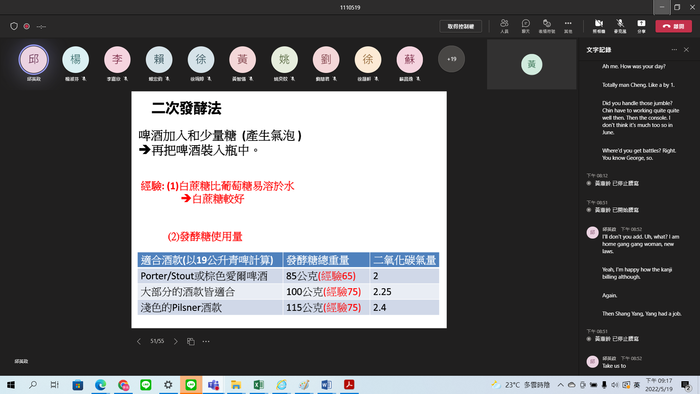Open Excel from the taskbar

(x=258, y=385)
